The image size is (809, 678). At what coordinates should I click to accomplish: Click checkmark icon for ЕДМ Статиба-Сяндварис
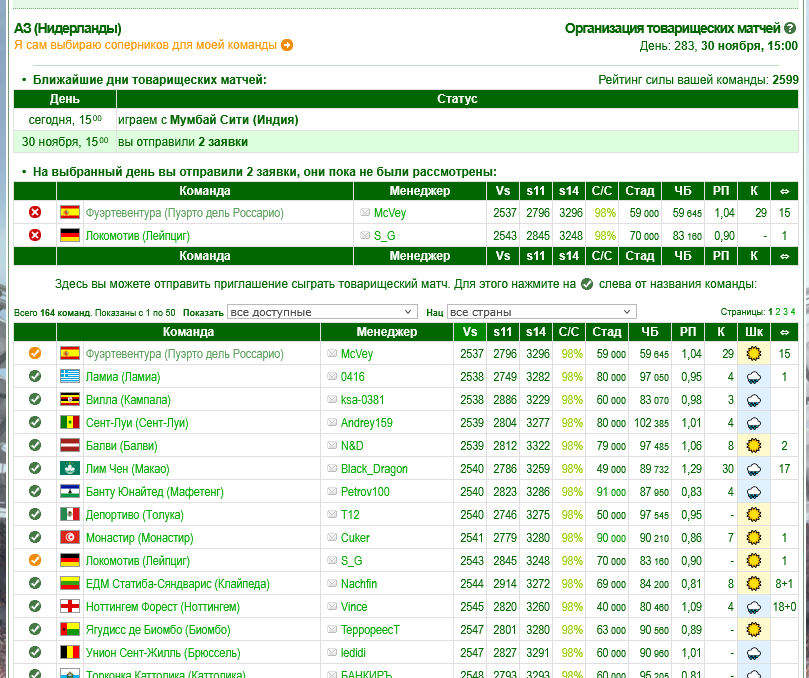point(35,583)
